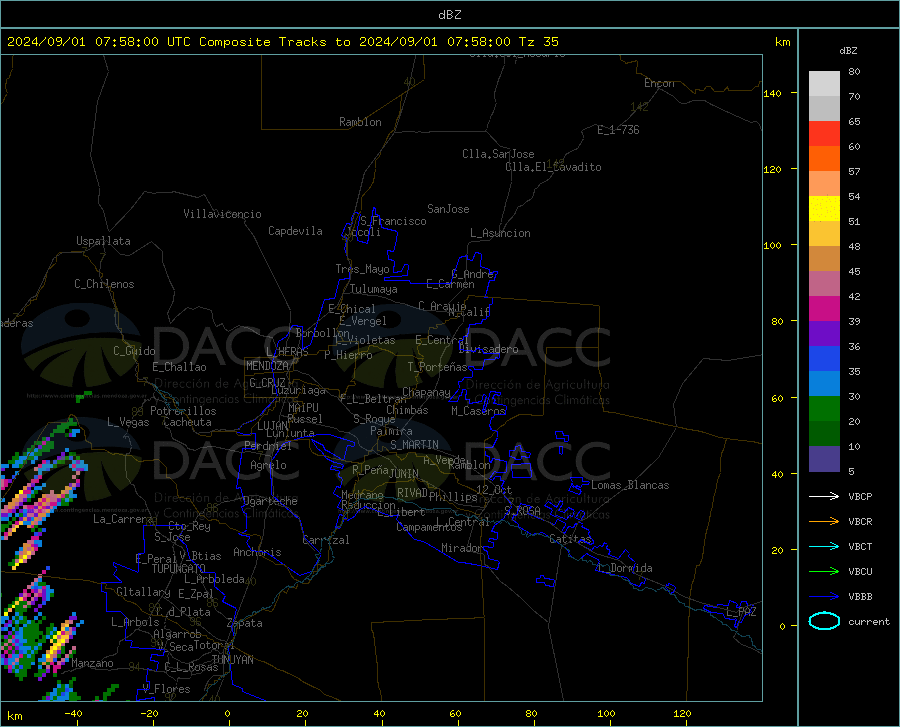900x727 pixels.
Task: Click the Manzano map label
Action: 92,663
